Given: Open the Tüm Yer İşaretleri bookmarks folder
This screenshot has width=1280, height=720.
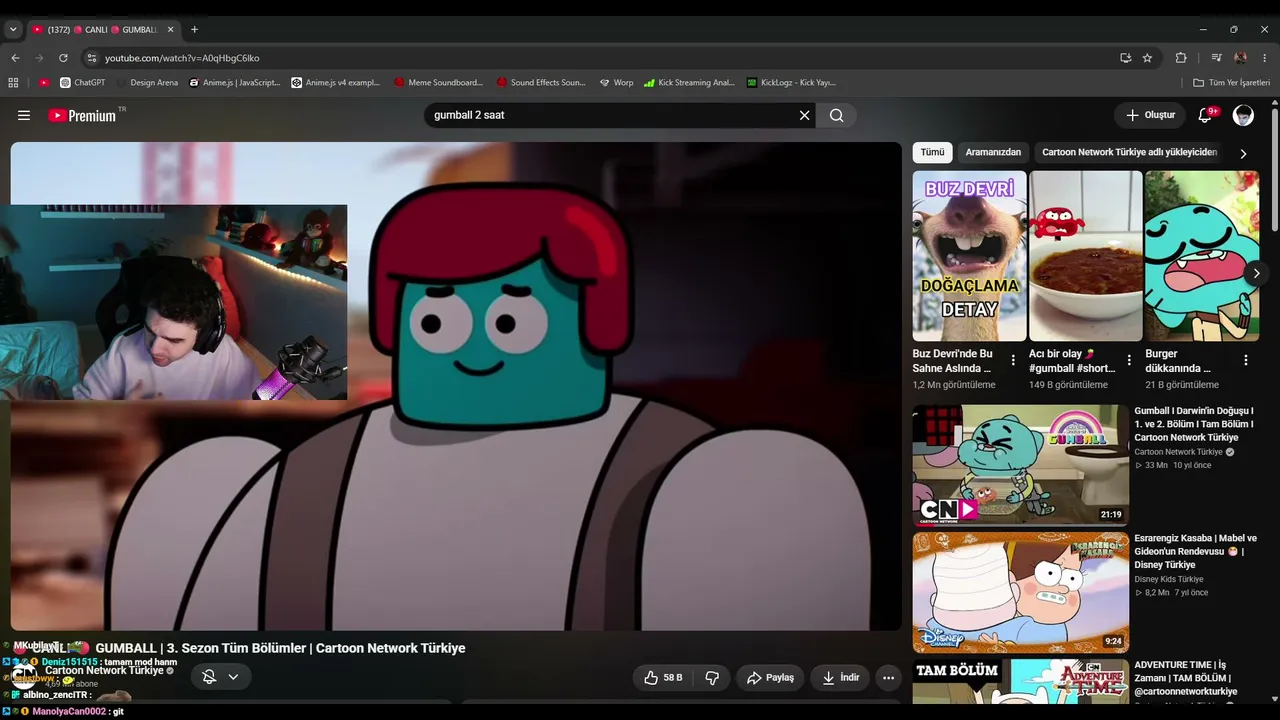Looking at the screenshot, I should 1230,83.
